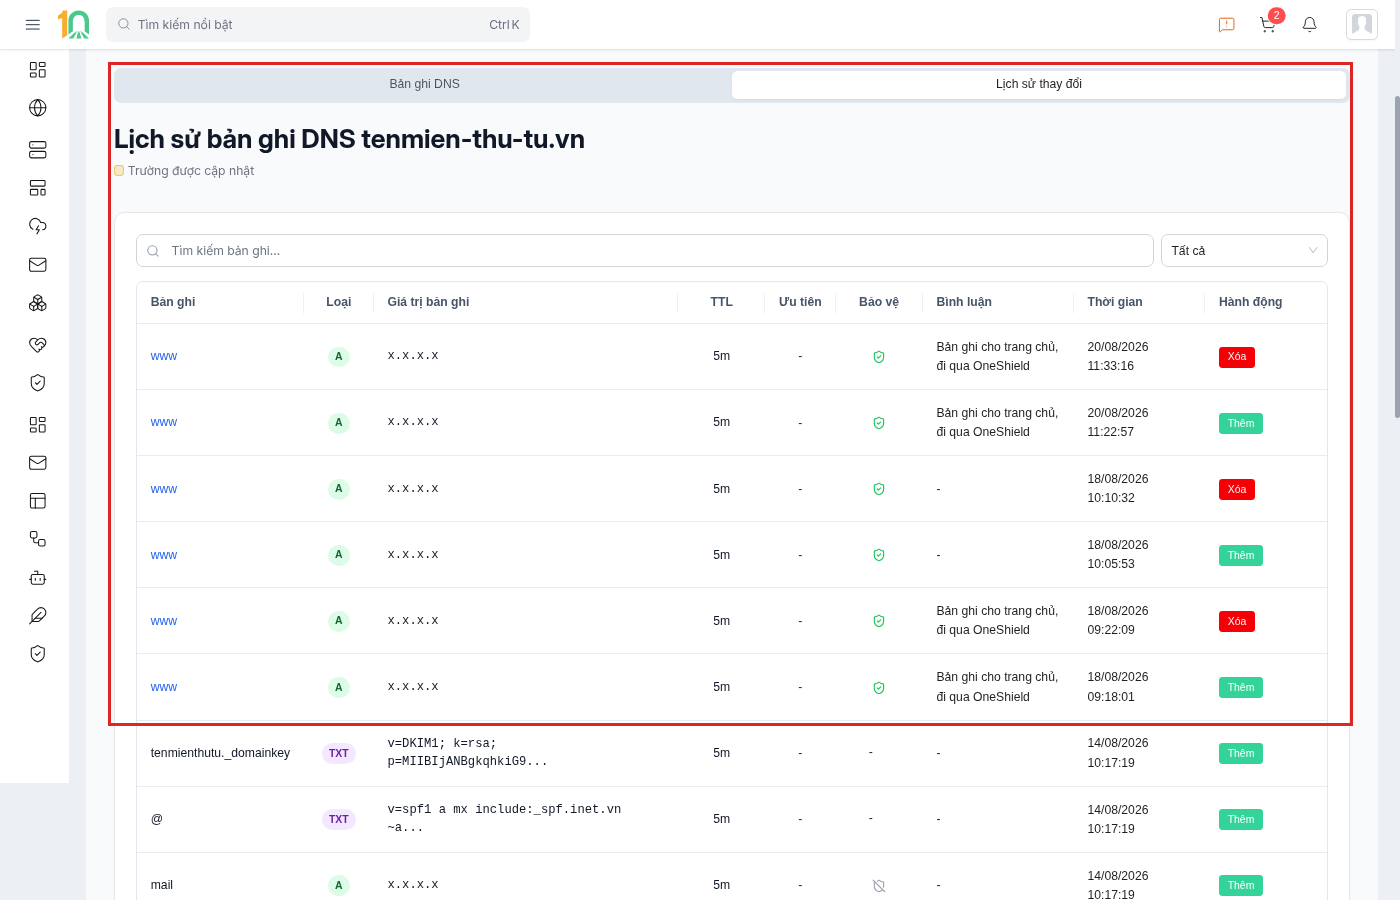Click the shield icon in the 11:33:16 row
Screen dimensions: 1400x900
(x=879, y=357)
